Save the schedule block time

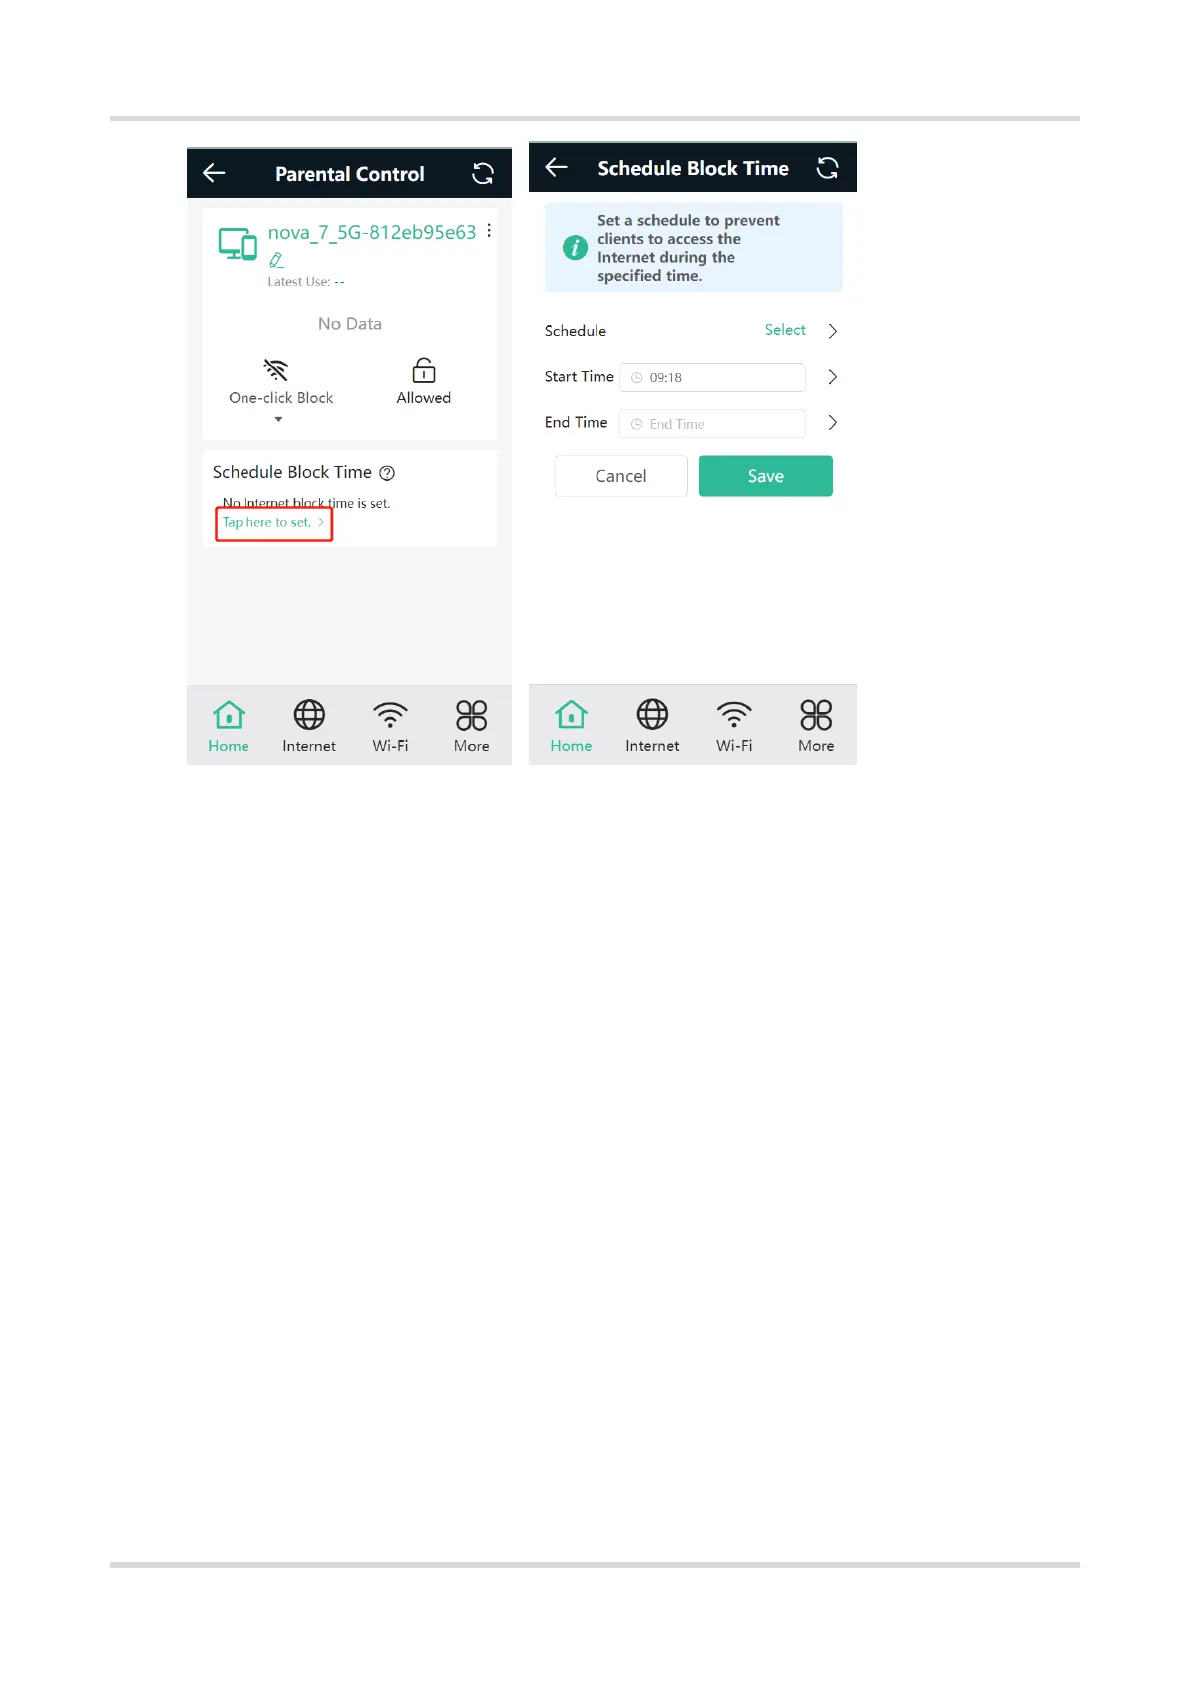click(766, 476)
